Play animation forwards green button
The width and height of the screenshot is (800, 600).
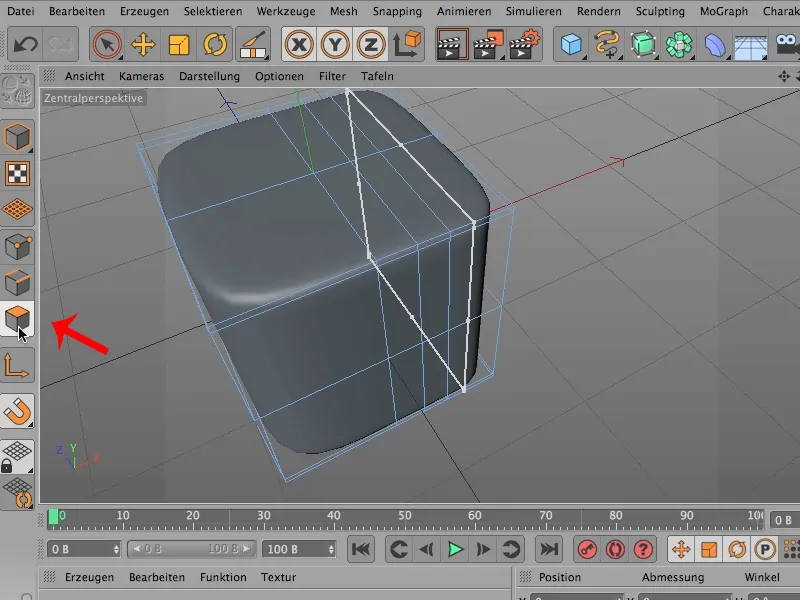point(455,549)
